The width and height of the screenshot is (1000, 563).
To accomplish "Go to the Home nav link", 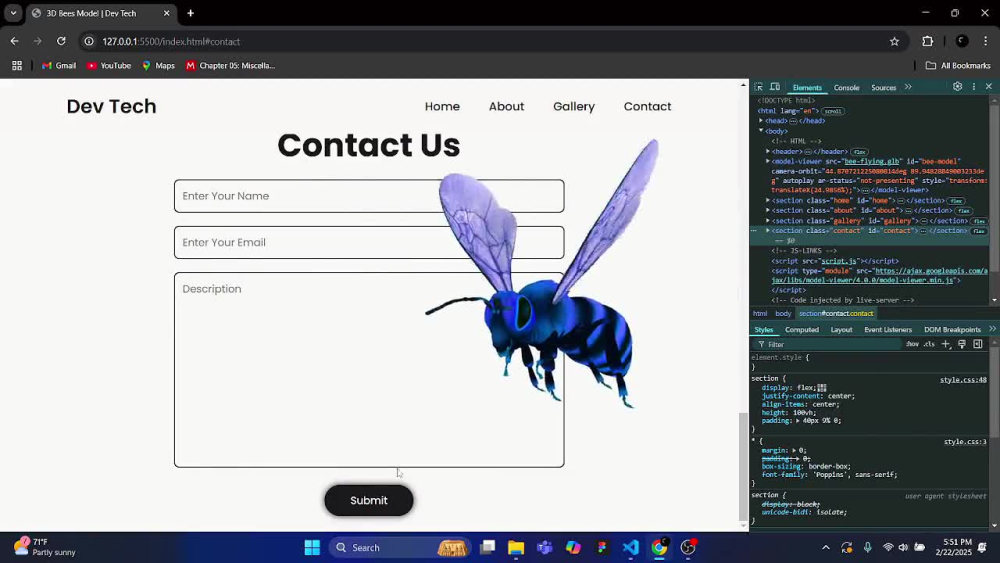I will click(442, 106).
